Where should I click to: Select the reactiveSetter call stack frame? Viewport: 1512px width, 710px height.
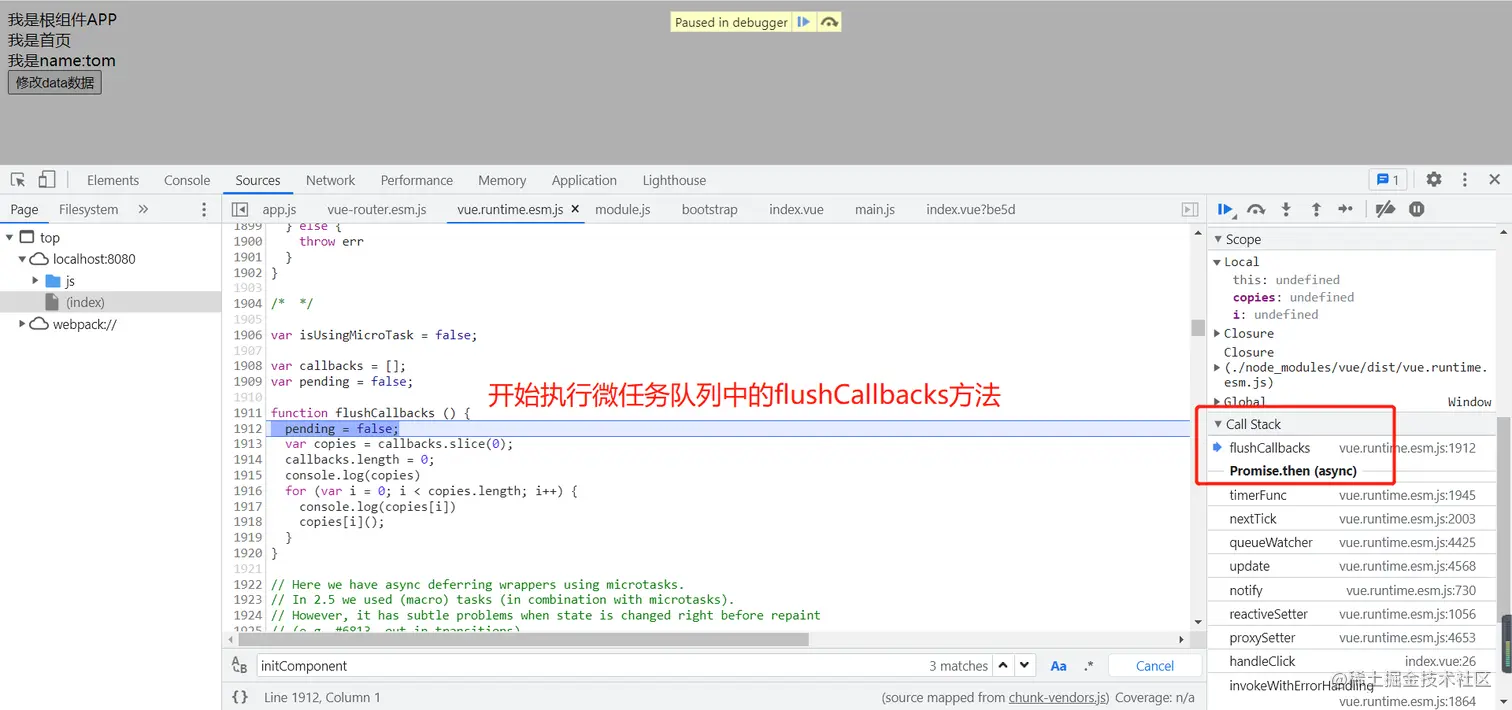[1352, 614]
